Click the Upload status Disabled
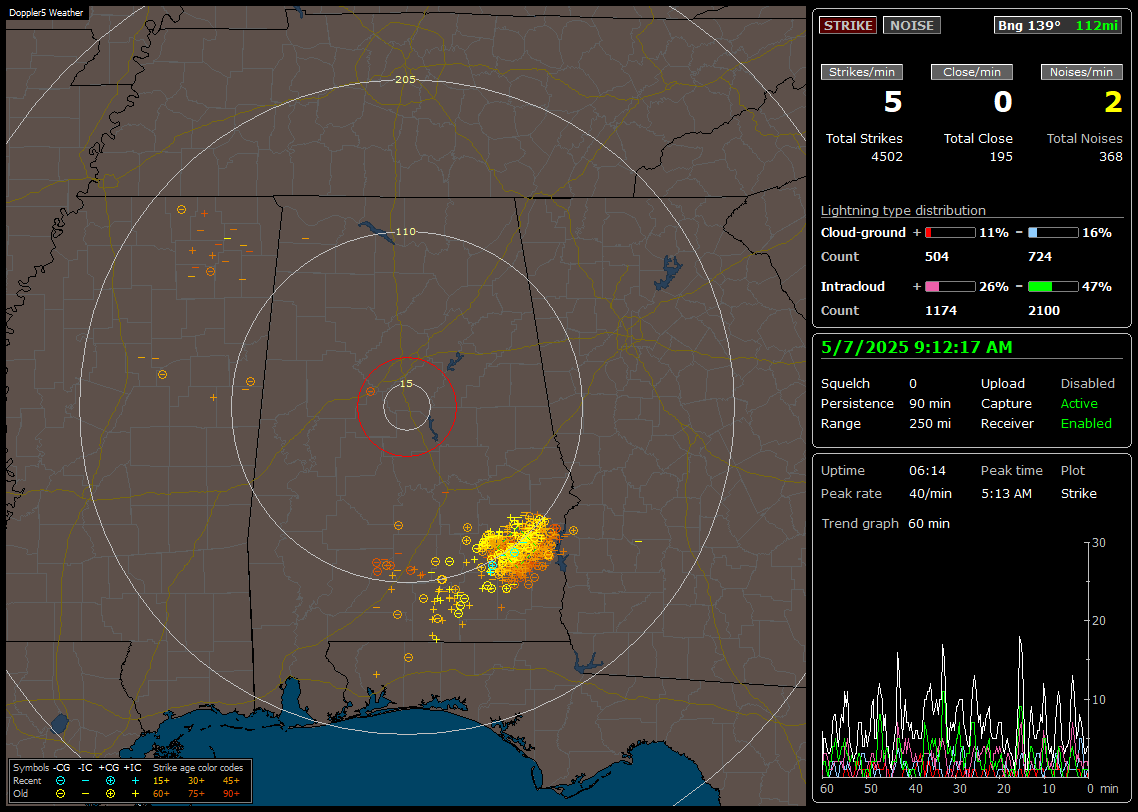Image resolution: width=1138 pixels, height=812 pixels. 1087,384
